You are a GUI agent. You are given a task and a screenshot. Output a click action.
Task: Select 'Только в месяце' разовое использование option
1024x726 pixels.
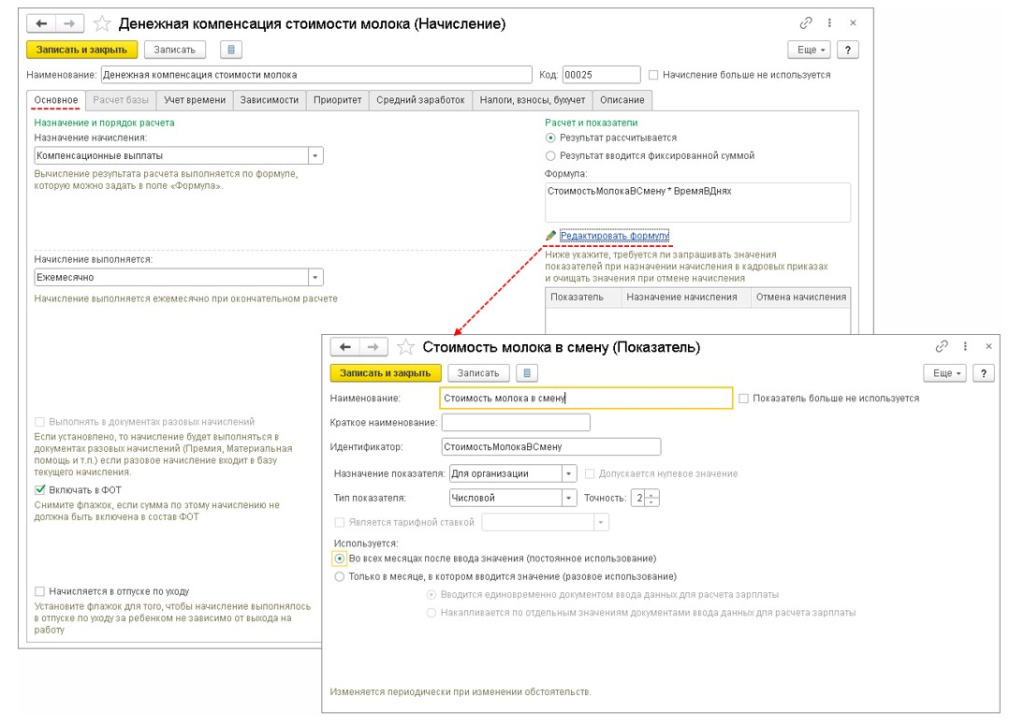340,577
